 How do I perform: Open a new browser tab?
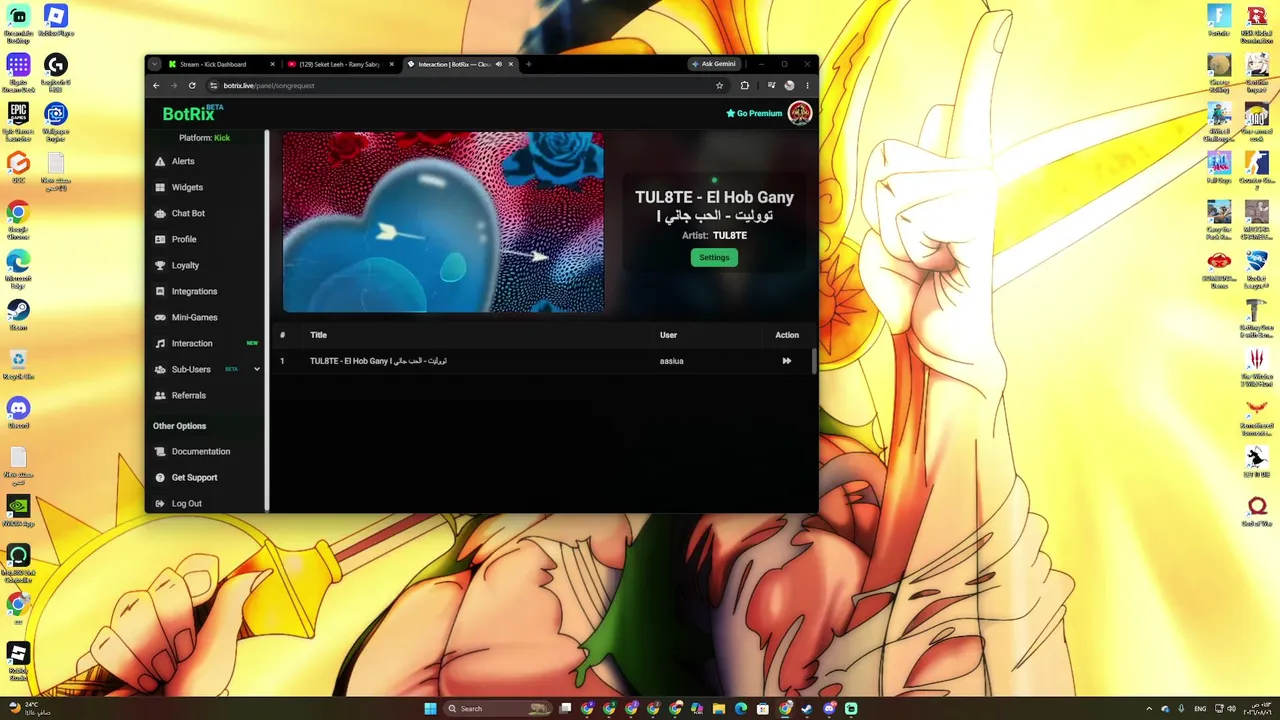528,64
